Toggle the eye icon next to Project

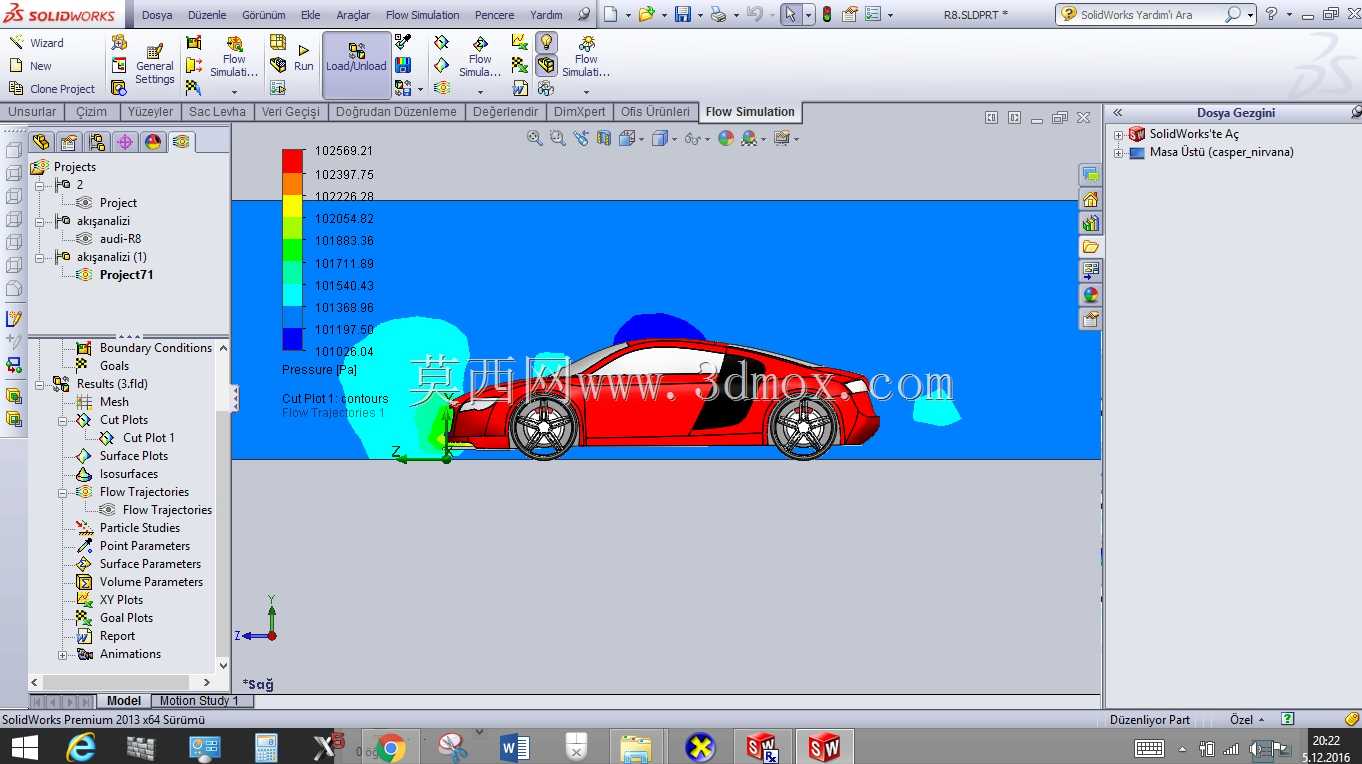(84, 203)
